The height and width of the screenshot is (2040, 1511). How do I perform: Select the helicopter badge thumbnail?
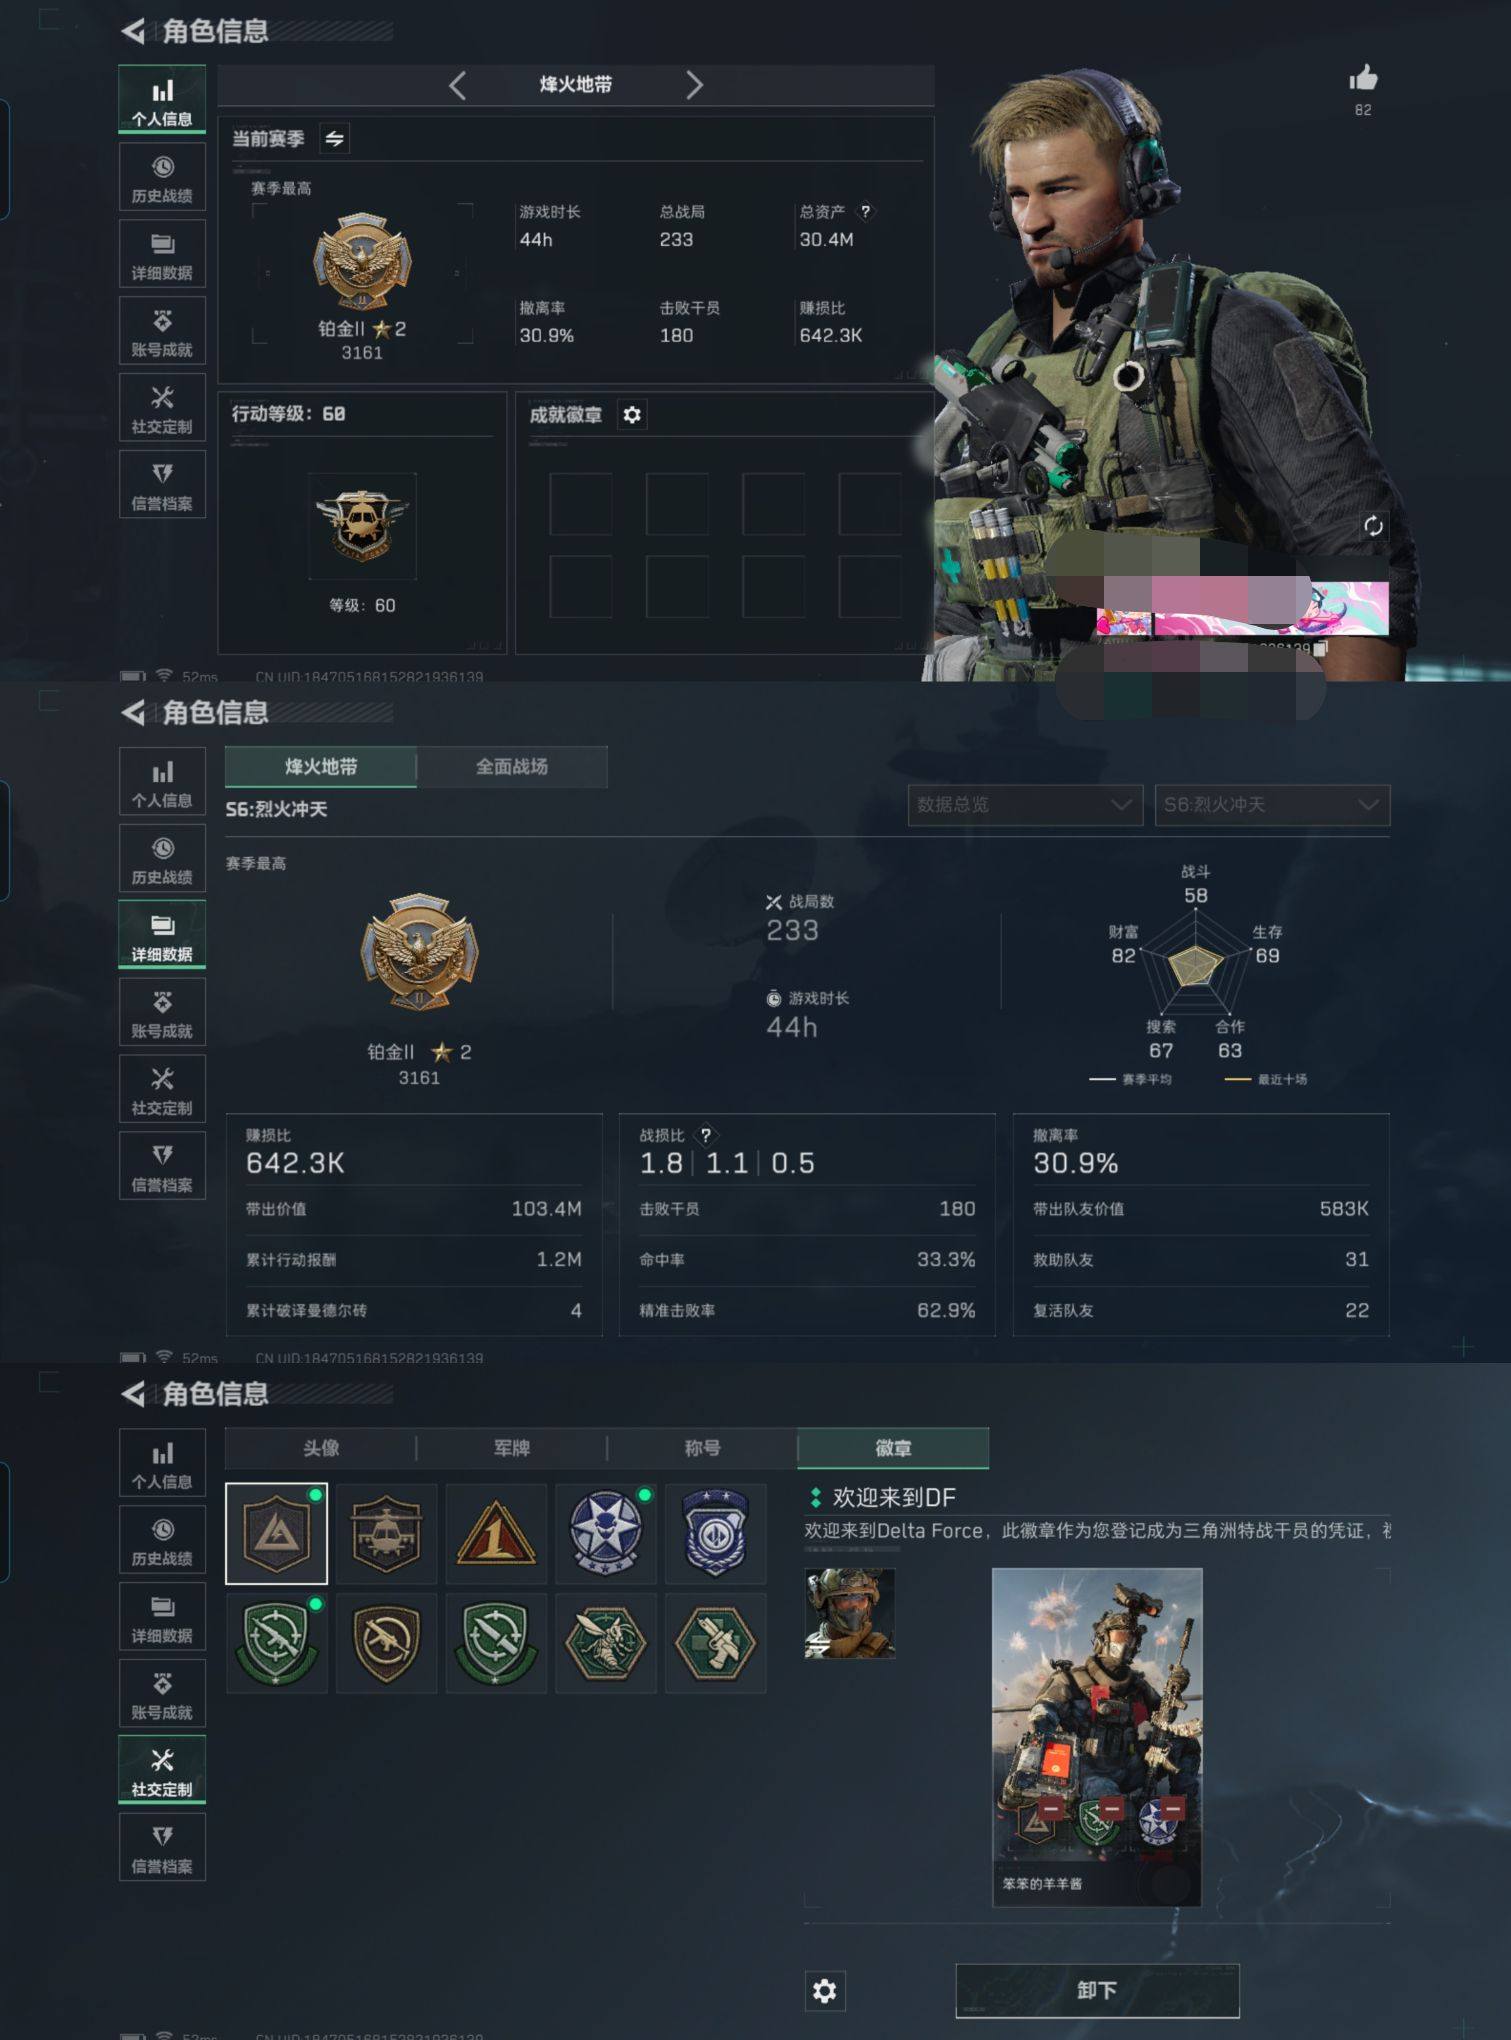click(x=386, y=1534)
